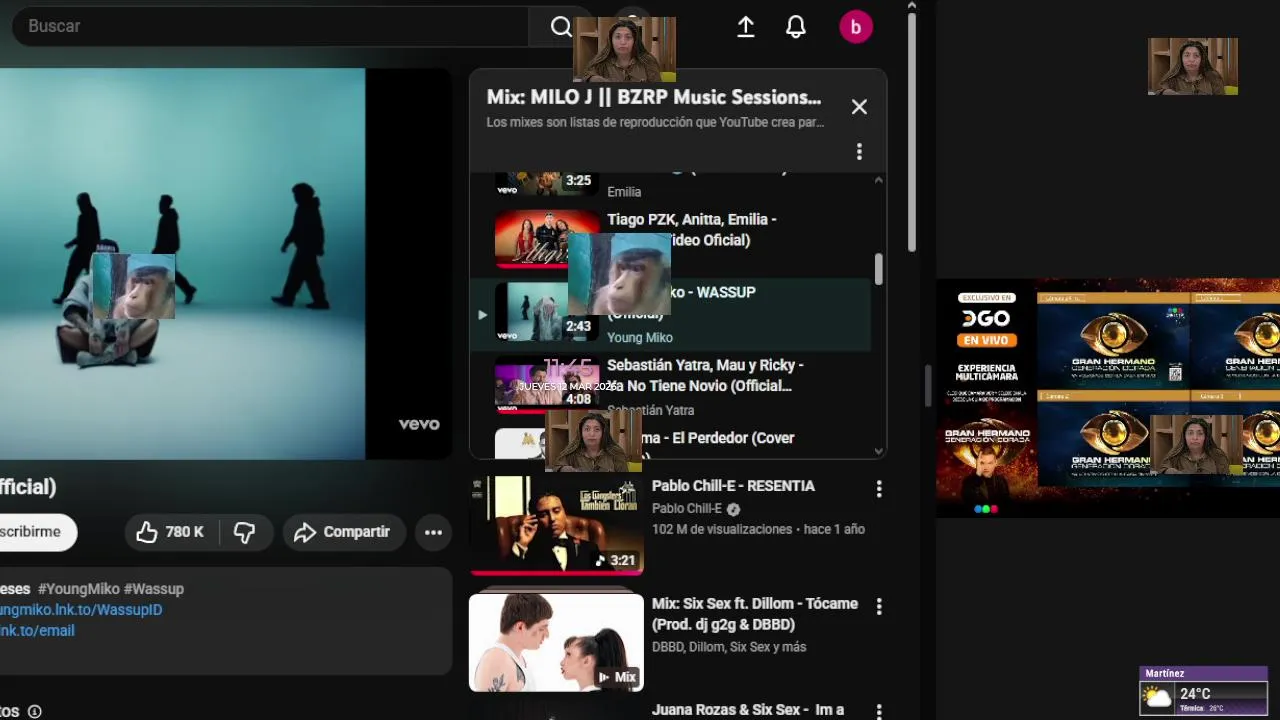
Task: Click the Buscar search field
Action: point(270,26)
